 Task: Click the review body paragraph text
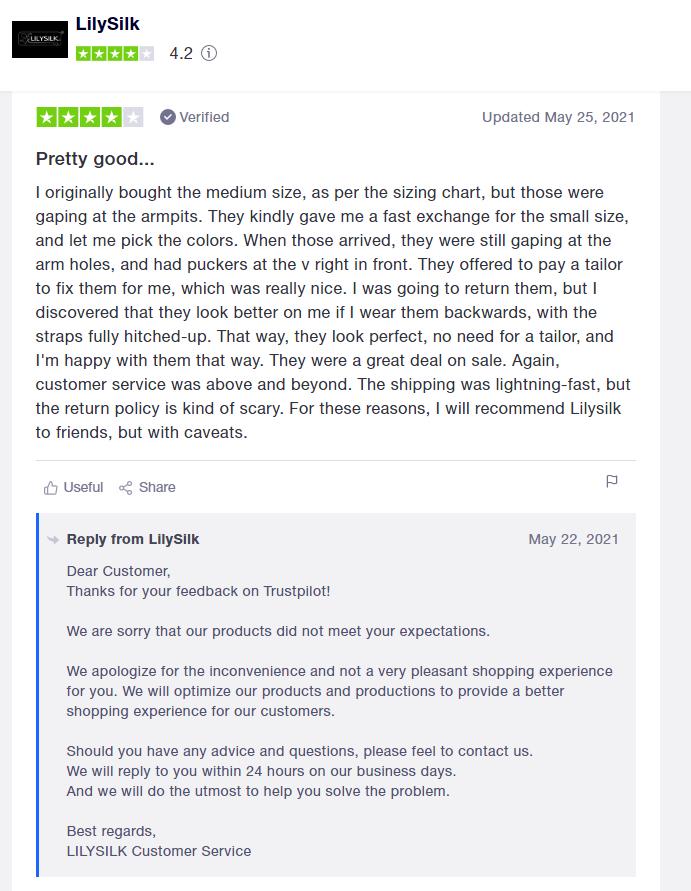coord(333,312)
